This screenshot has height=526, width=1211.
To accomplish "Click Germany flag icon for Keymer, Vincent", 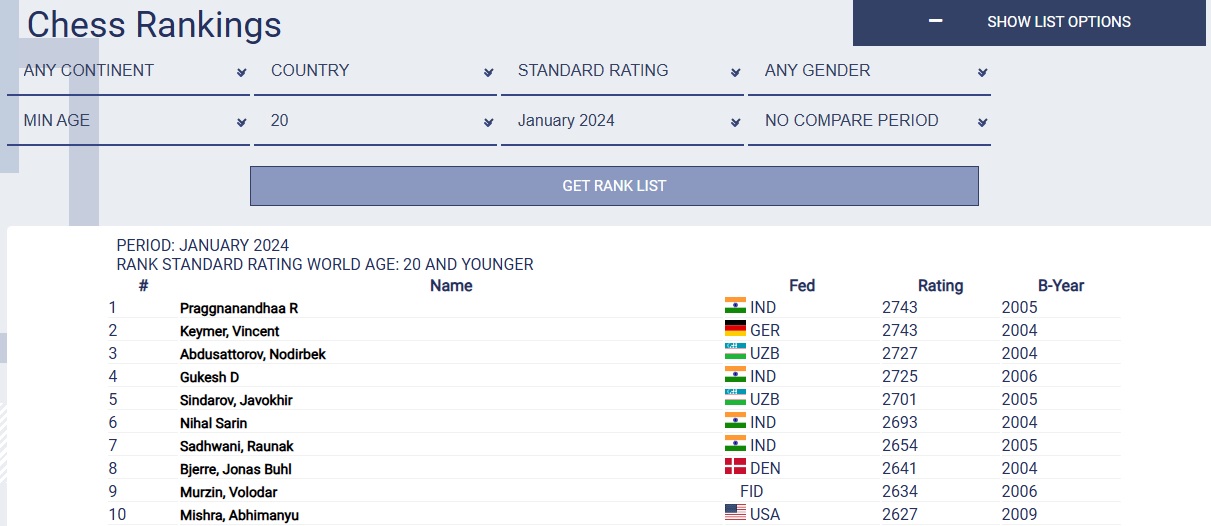I will coord(735,329).
